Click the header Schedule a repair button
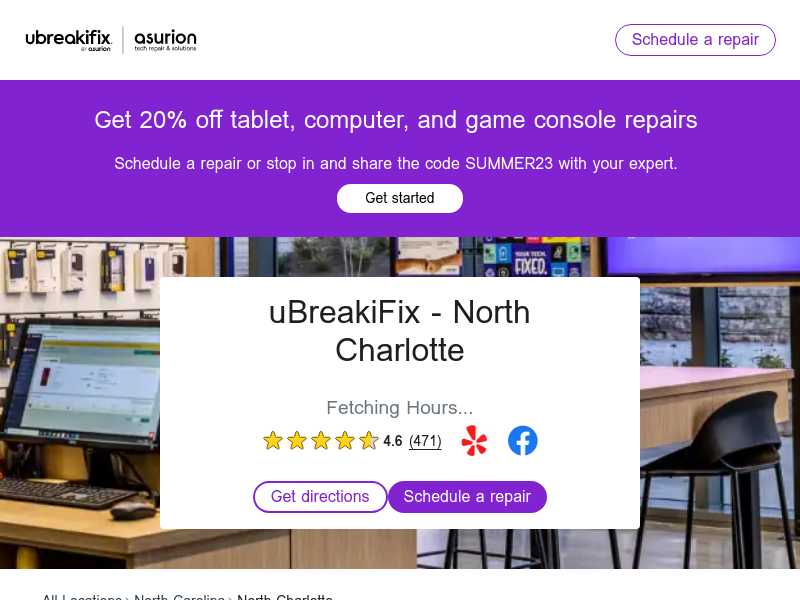 695,40
